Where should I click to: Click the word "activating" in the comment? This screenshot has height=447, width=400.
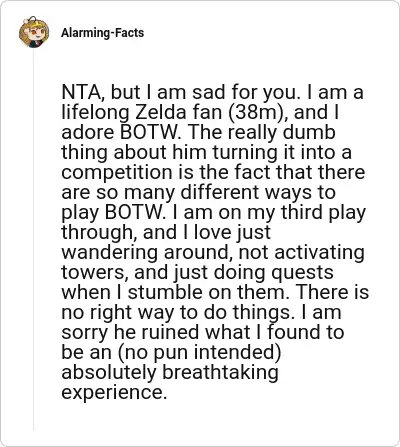320,252
